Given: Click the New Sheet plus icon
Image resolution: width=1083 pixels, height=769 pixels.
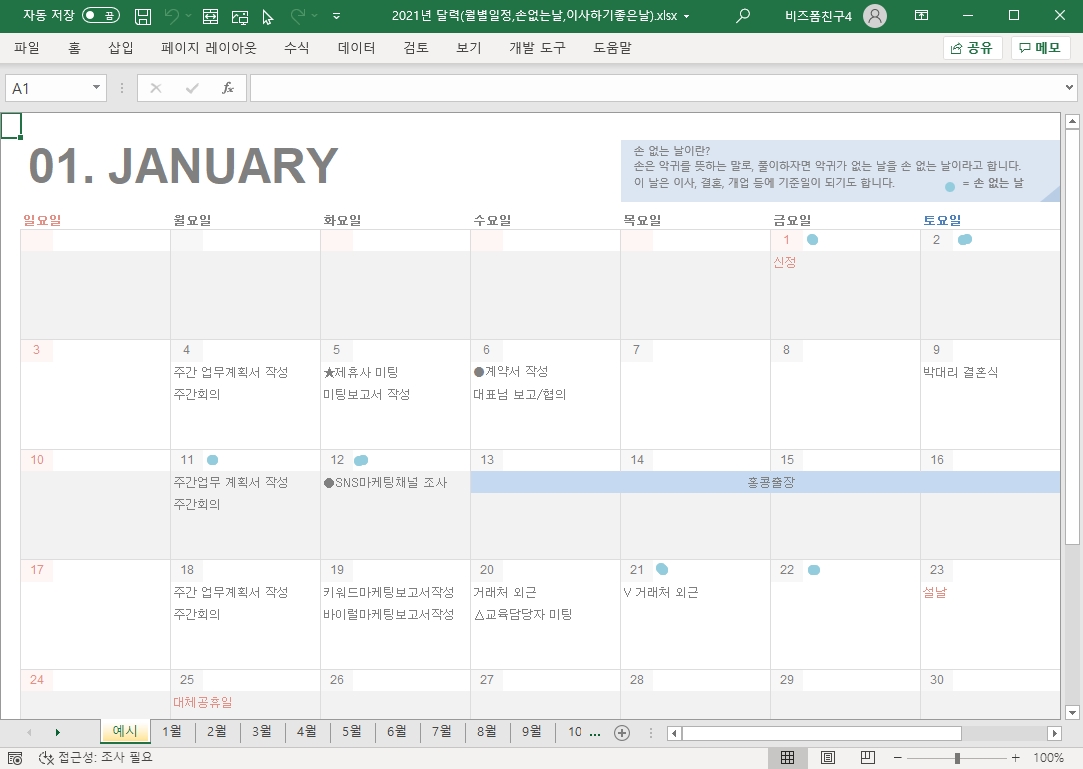Looking at the screenshot, I should [622, 733].
